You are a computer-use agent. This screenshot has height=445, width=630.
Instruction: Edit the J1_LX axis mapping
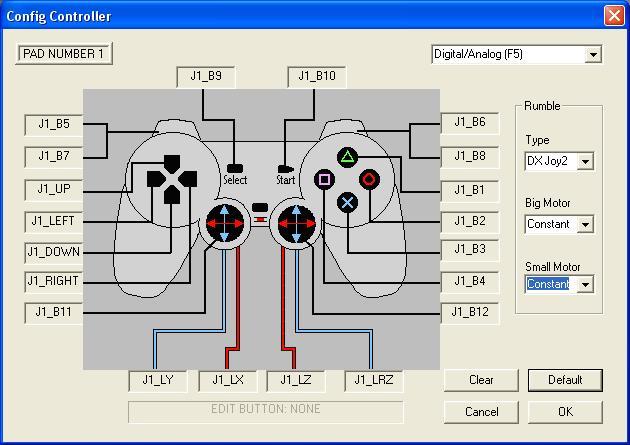tap(228, 380)
